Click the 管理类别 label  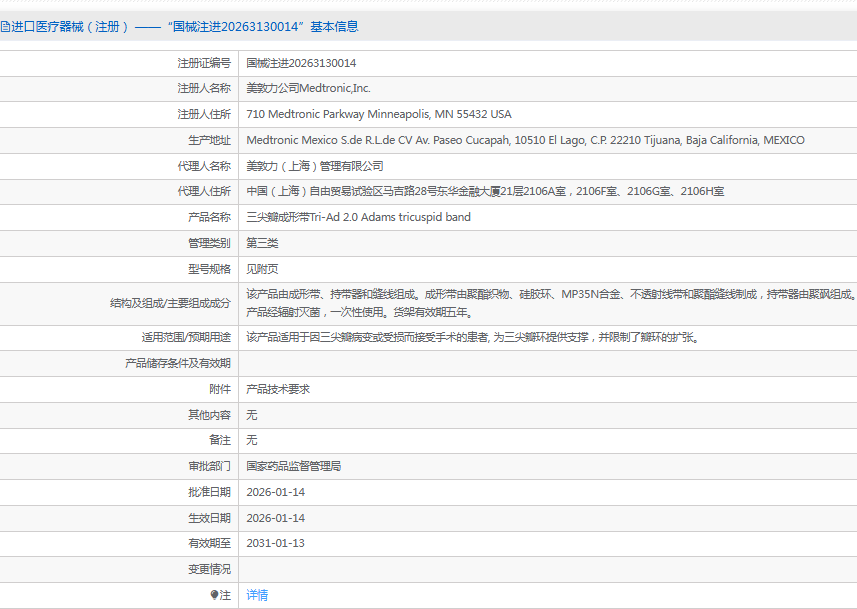(209, 243)
